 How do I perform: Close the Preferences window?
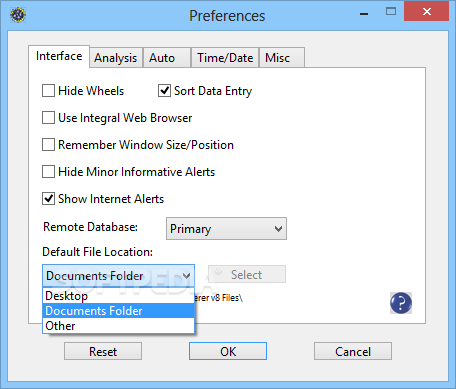(426, 12)
